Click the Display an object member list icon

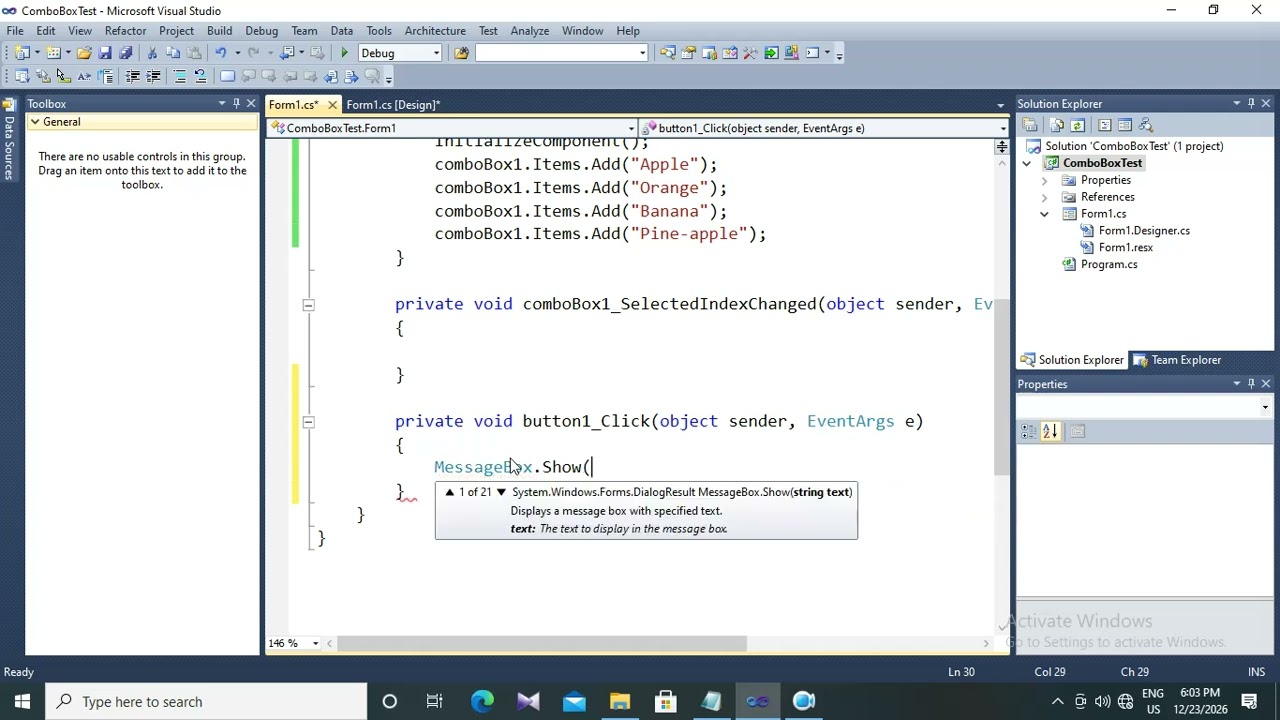coord(22,76)
